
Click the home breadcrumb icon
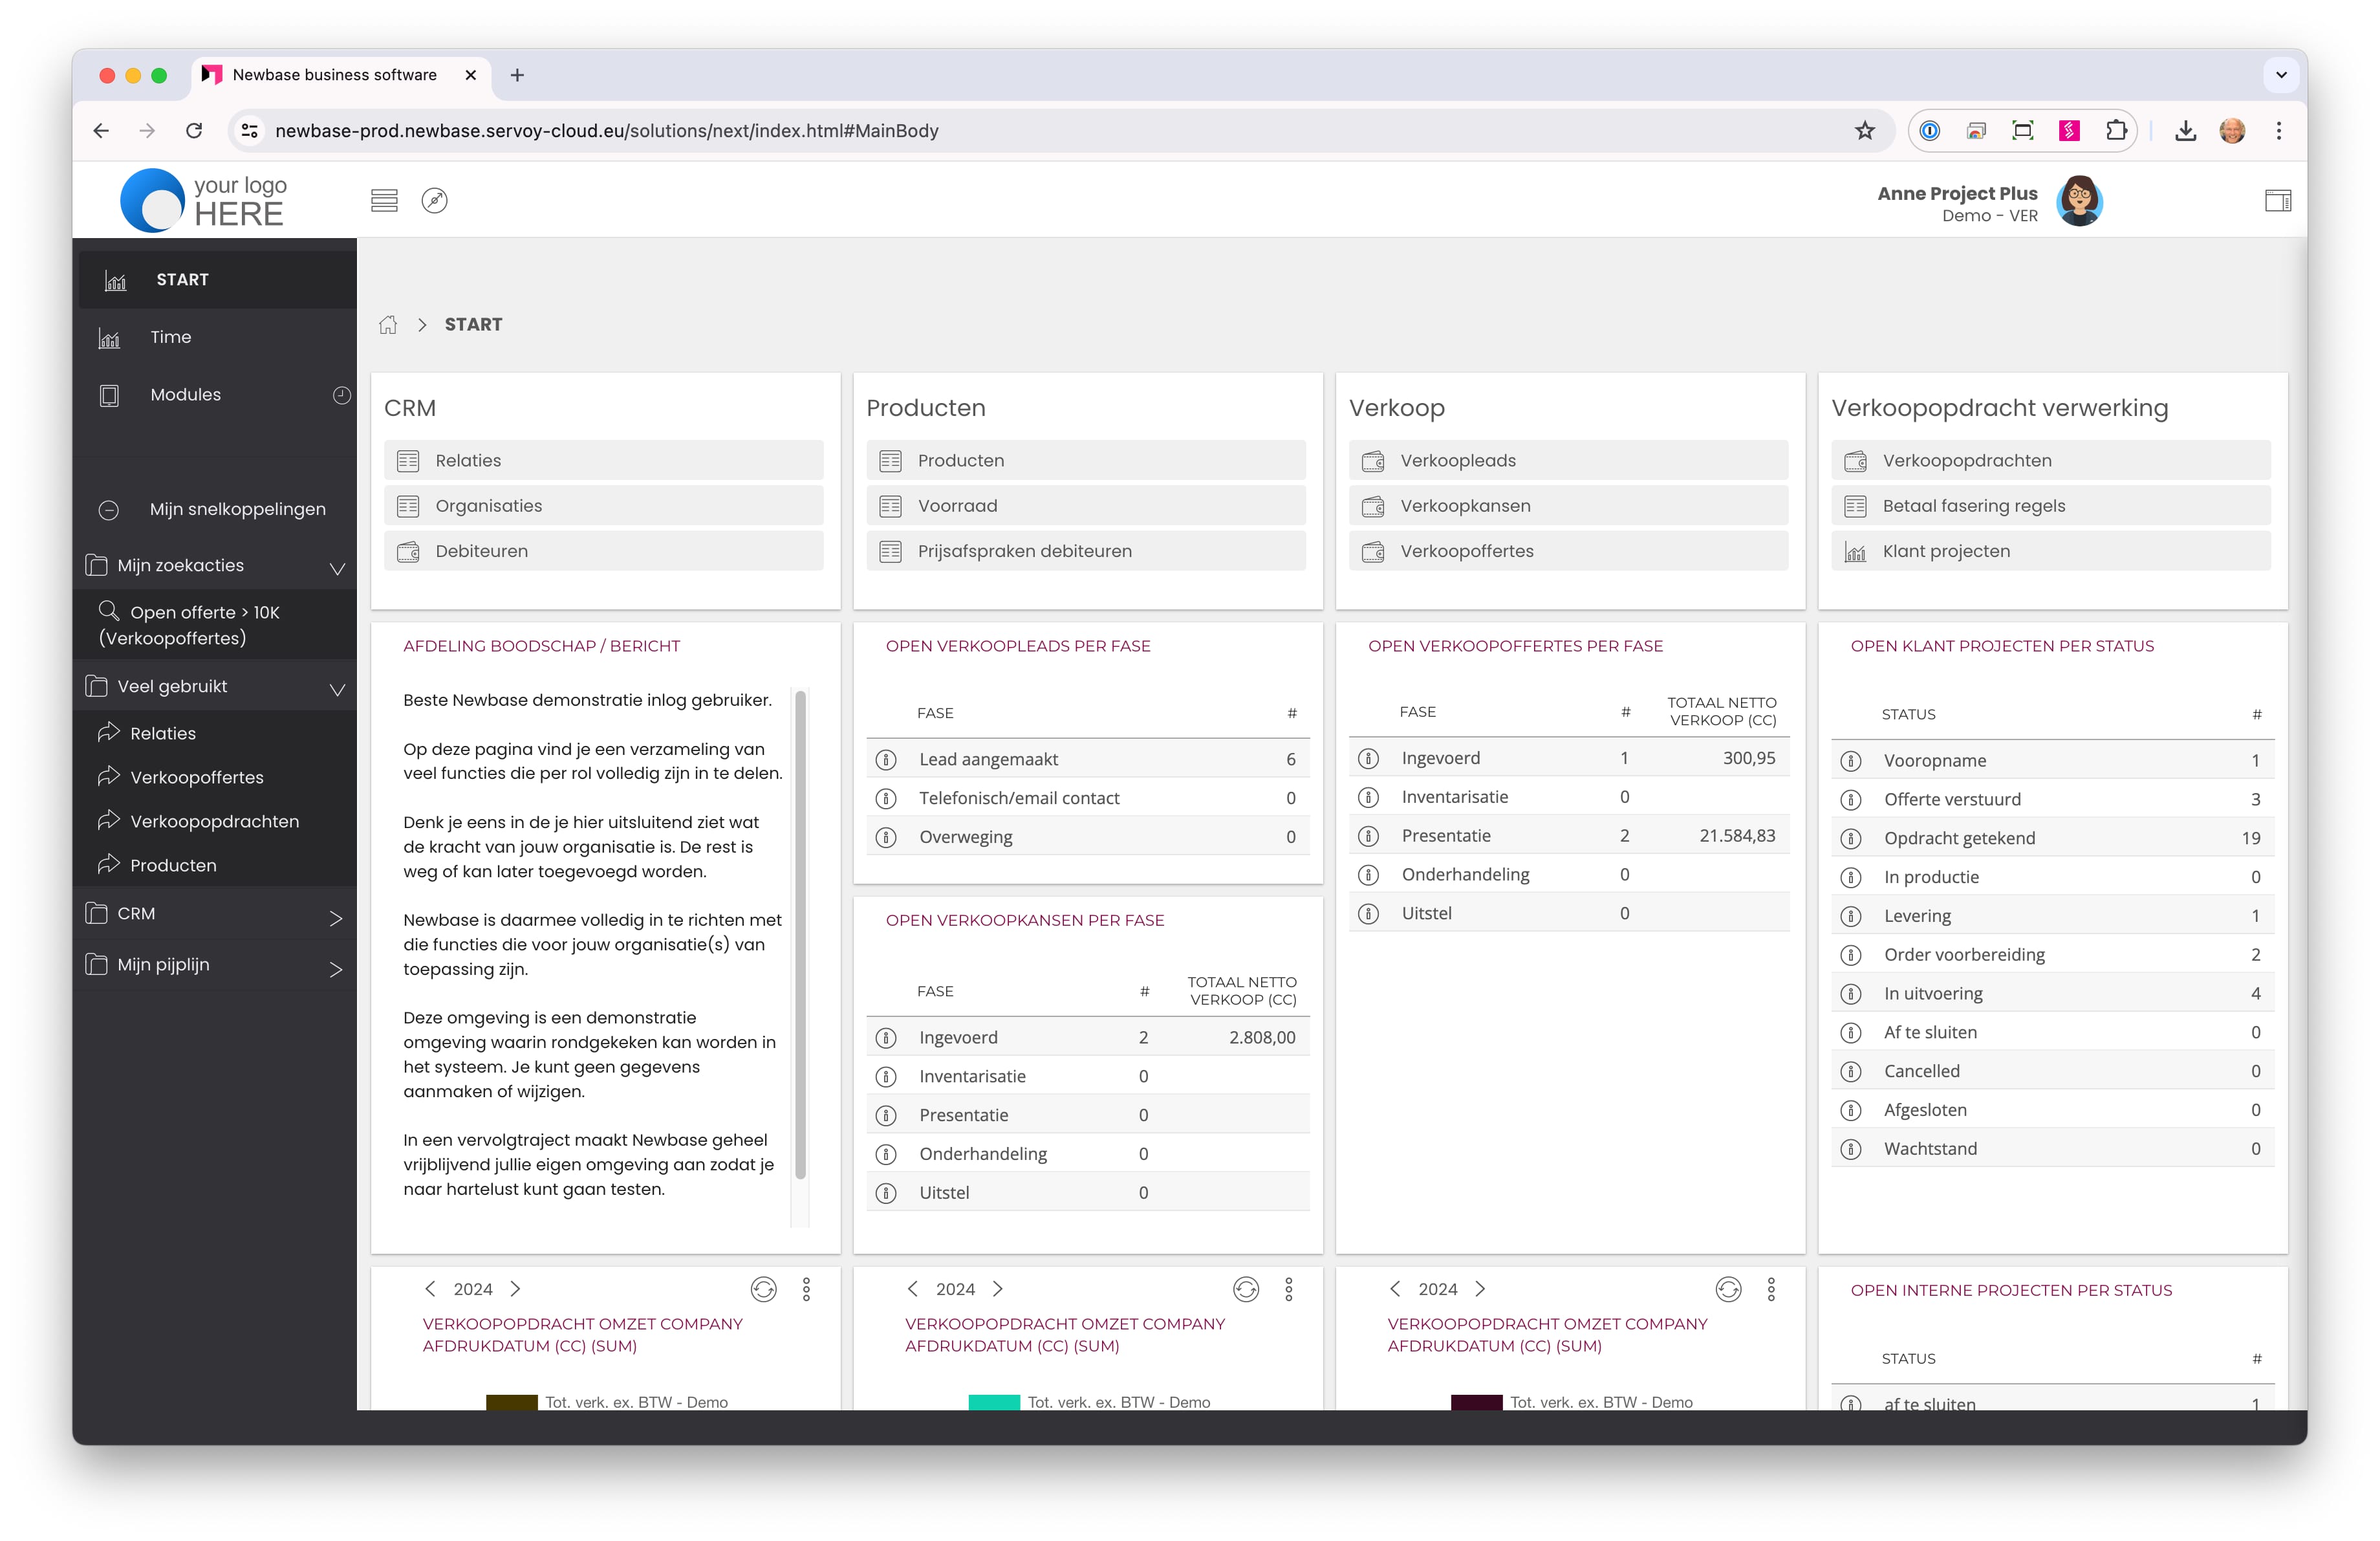tap(388, 325)
